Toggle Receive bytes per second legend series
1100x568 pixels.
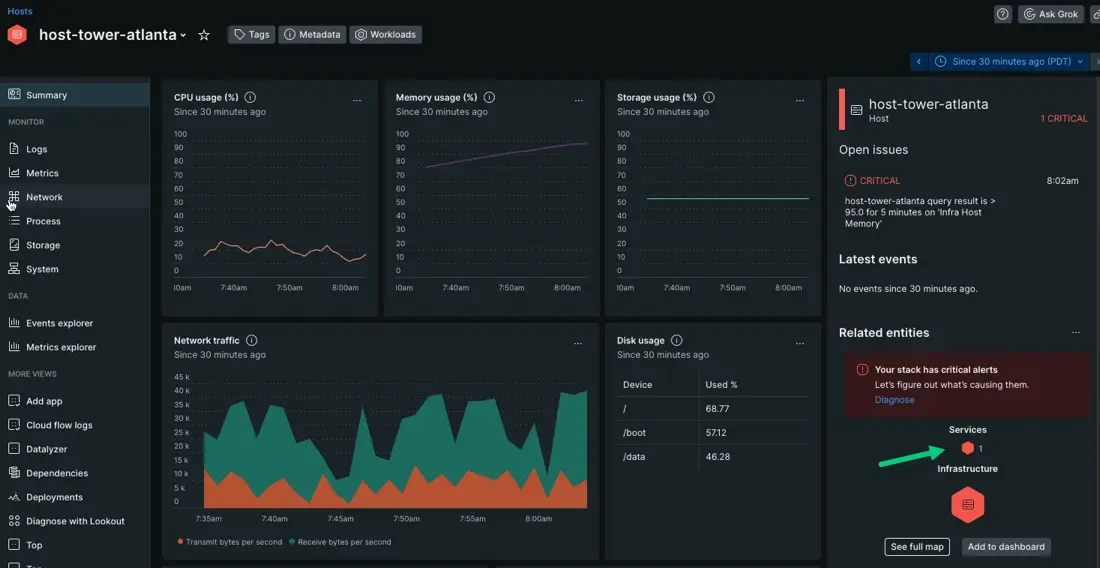point(339,542)
